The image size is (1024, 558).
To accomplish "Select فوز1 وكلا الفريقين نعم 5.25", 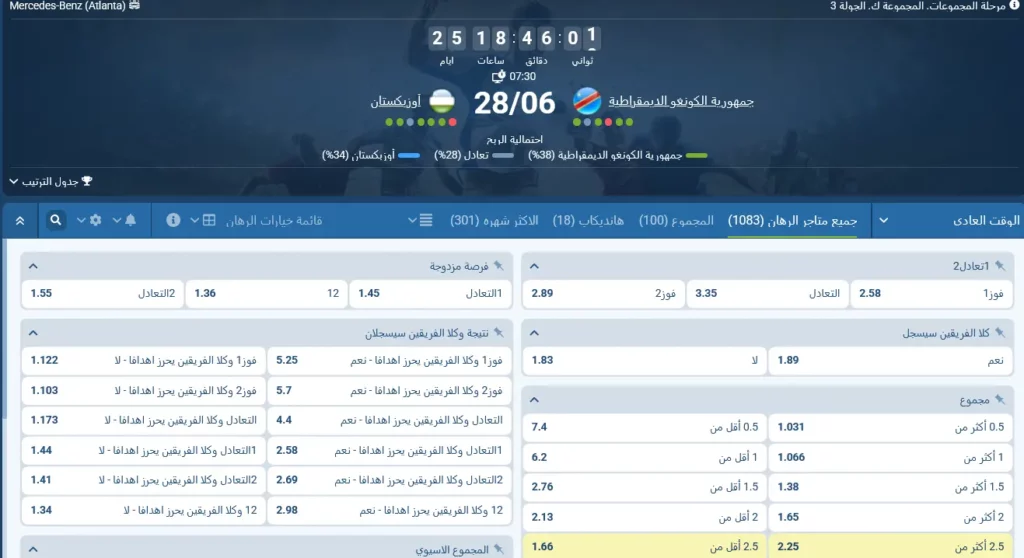I will (389, 360).
